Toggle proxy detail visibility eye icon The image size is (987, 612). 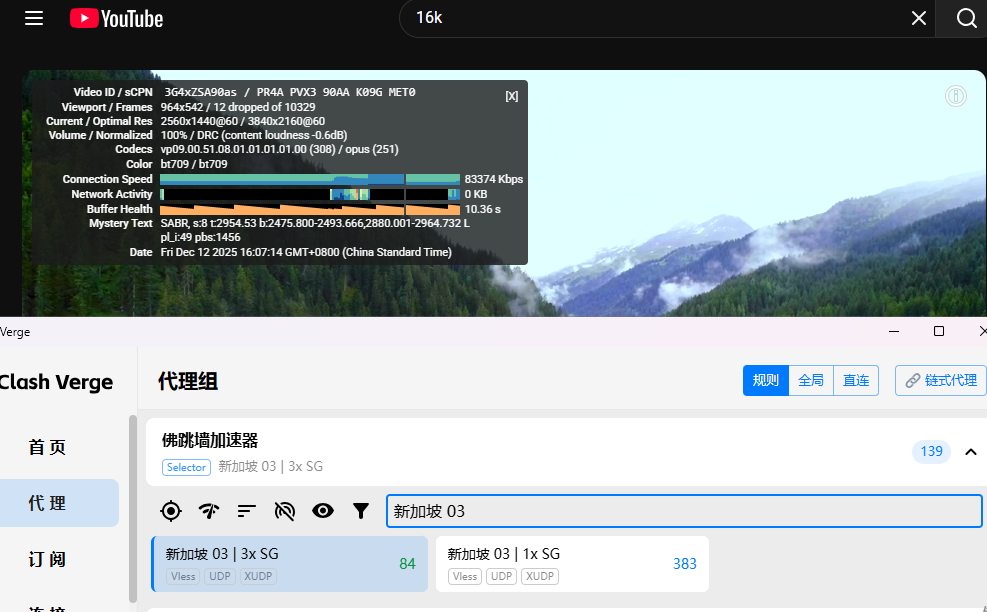click(323, 511)
